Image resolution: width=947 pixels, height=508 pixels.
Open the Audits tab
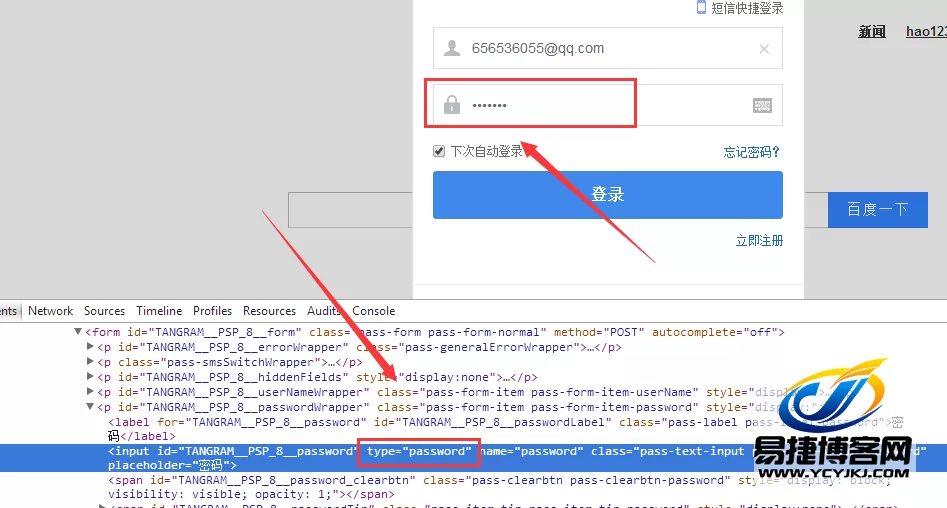324,310
